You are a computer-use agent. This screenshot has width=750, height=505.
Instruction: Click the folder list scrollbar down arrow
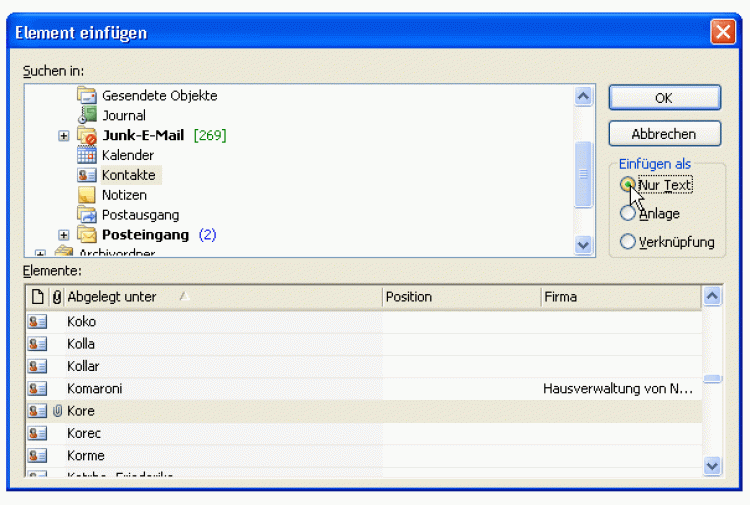584,245
